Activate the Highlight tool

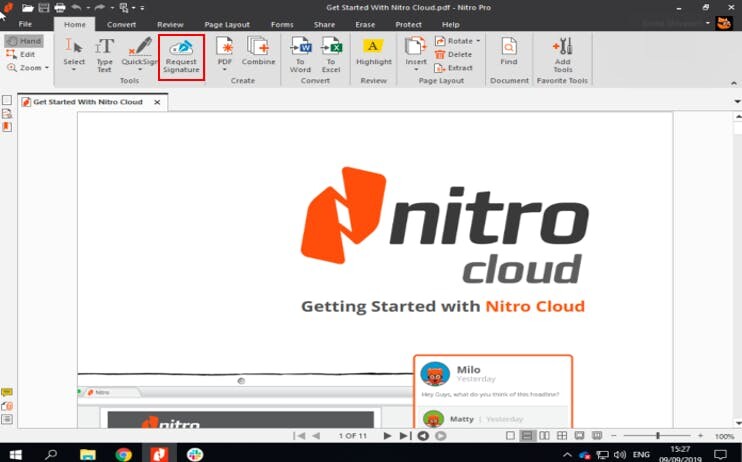click(374, 54)
